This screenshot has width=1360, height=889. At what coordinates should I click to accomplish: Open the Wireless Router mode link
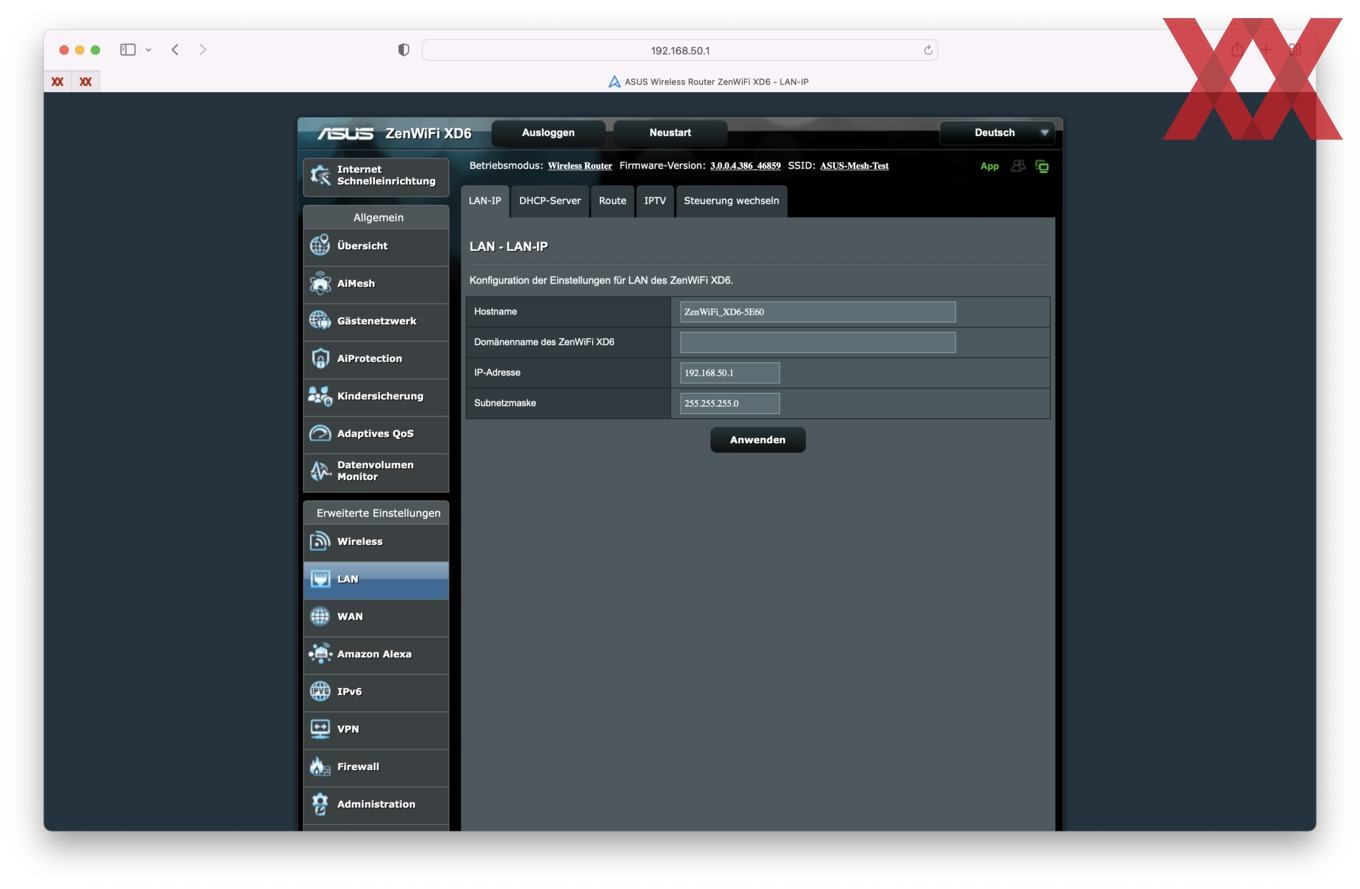[x=580, y=166]
